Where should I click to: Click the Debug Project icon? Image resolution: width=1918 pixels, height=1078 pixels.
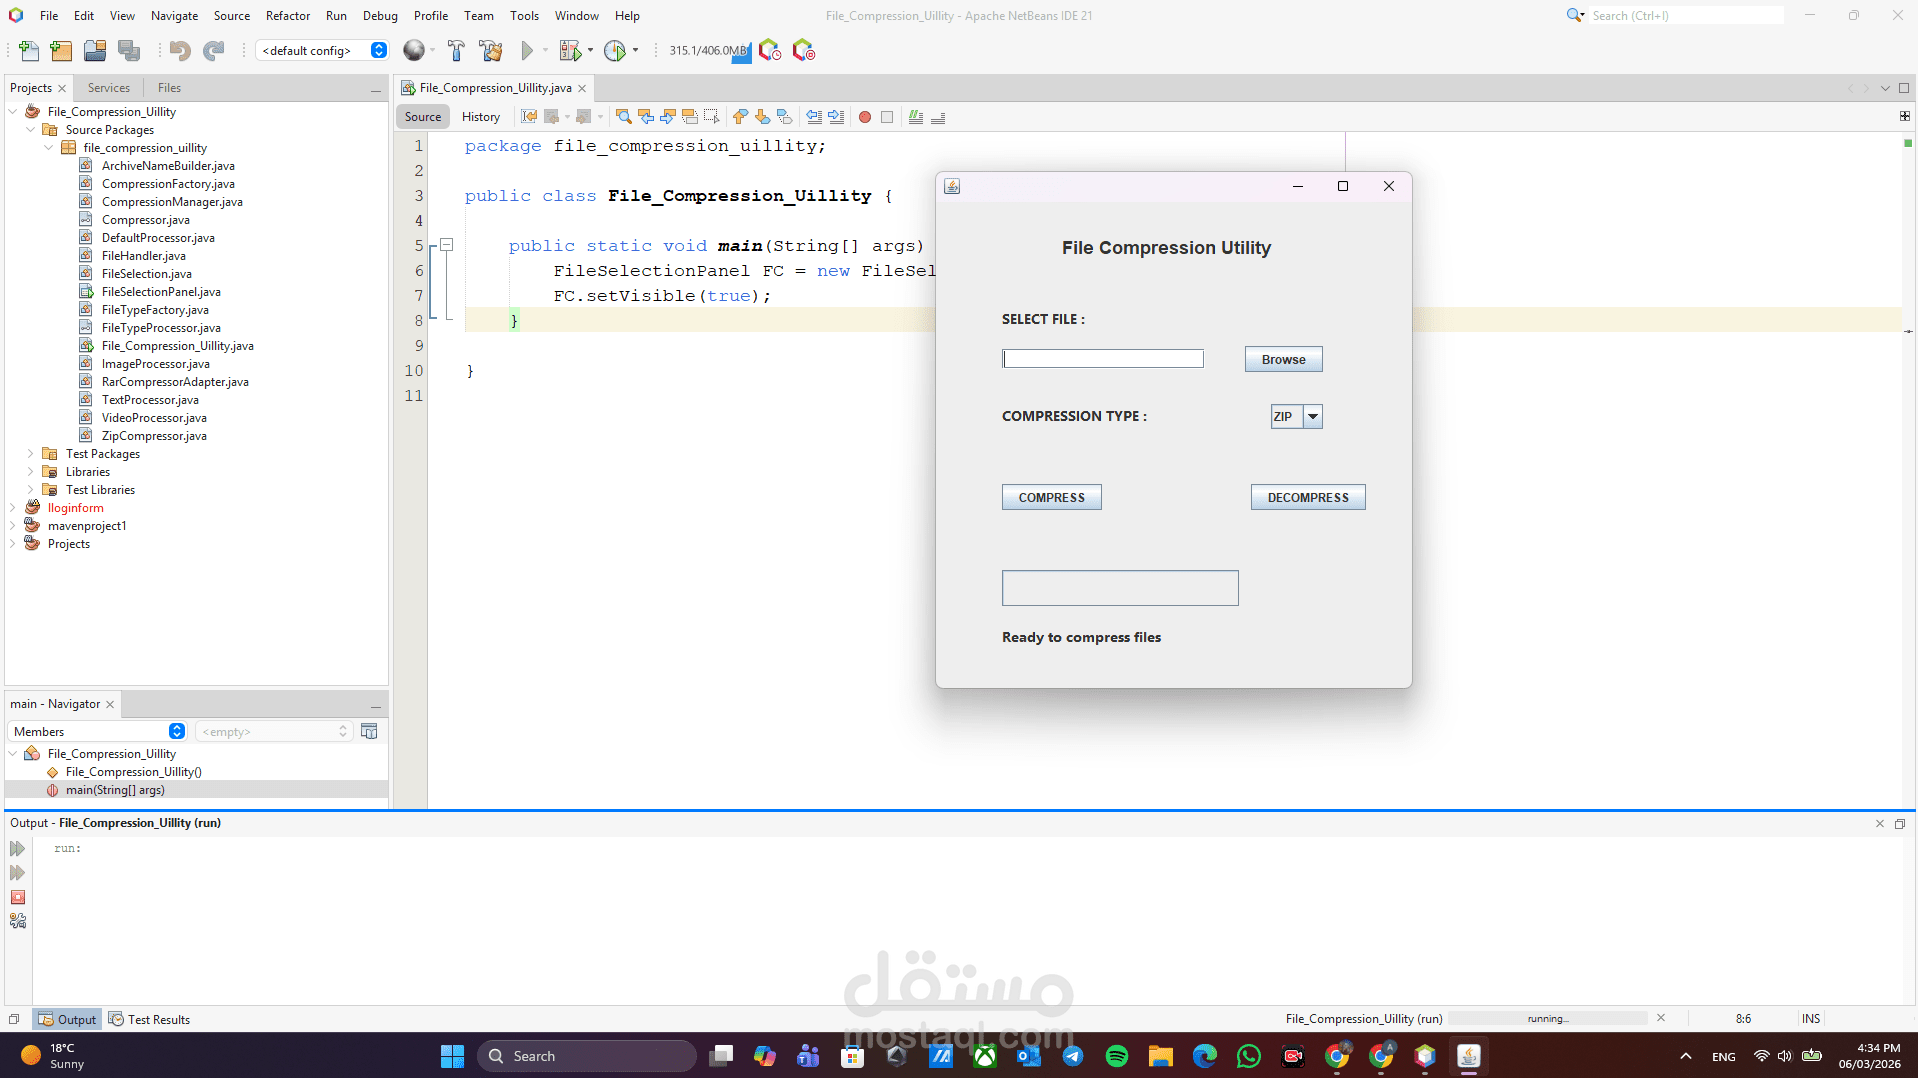tap(569, 51)
